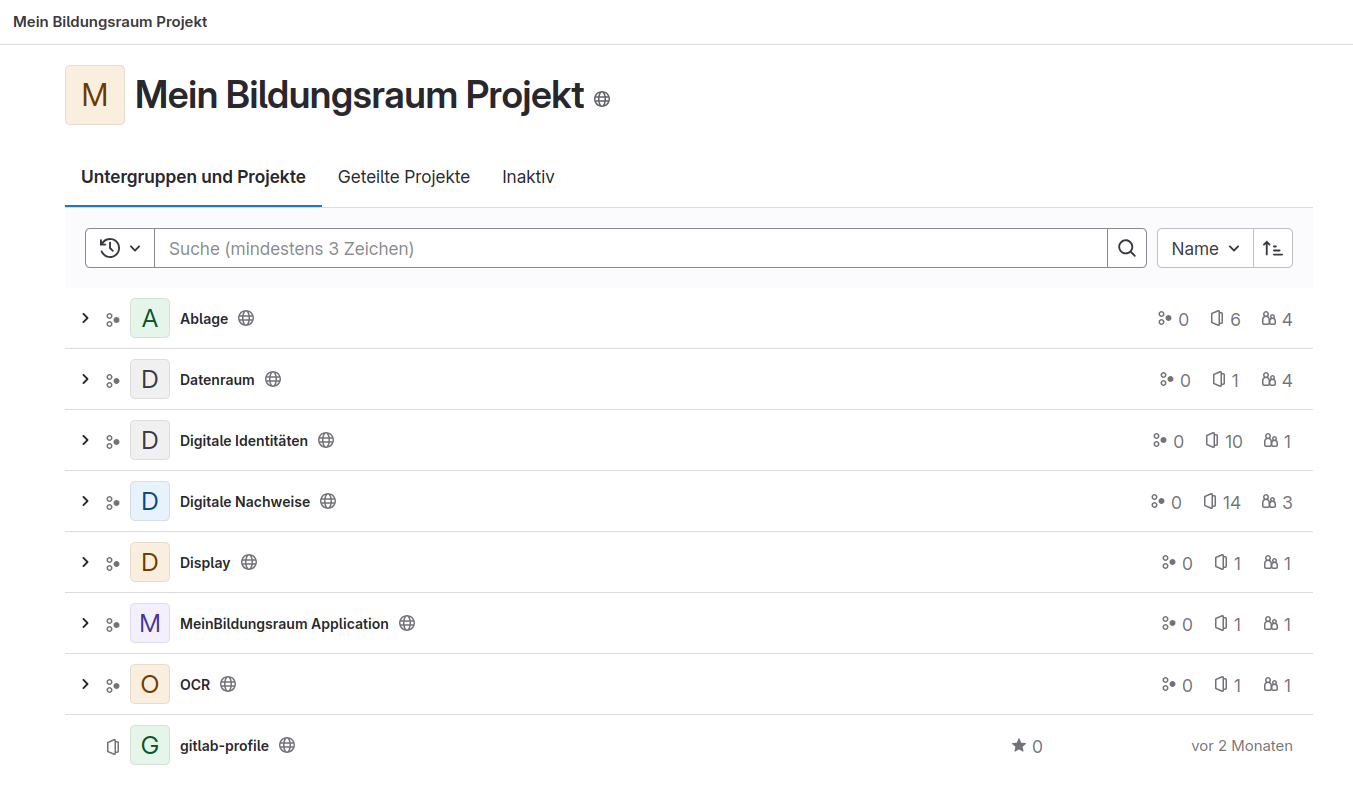This screenshot has width=1353, height=791.
Task: Click globe icon beside Display
Action: 249,562
